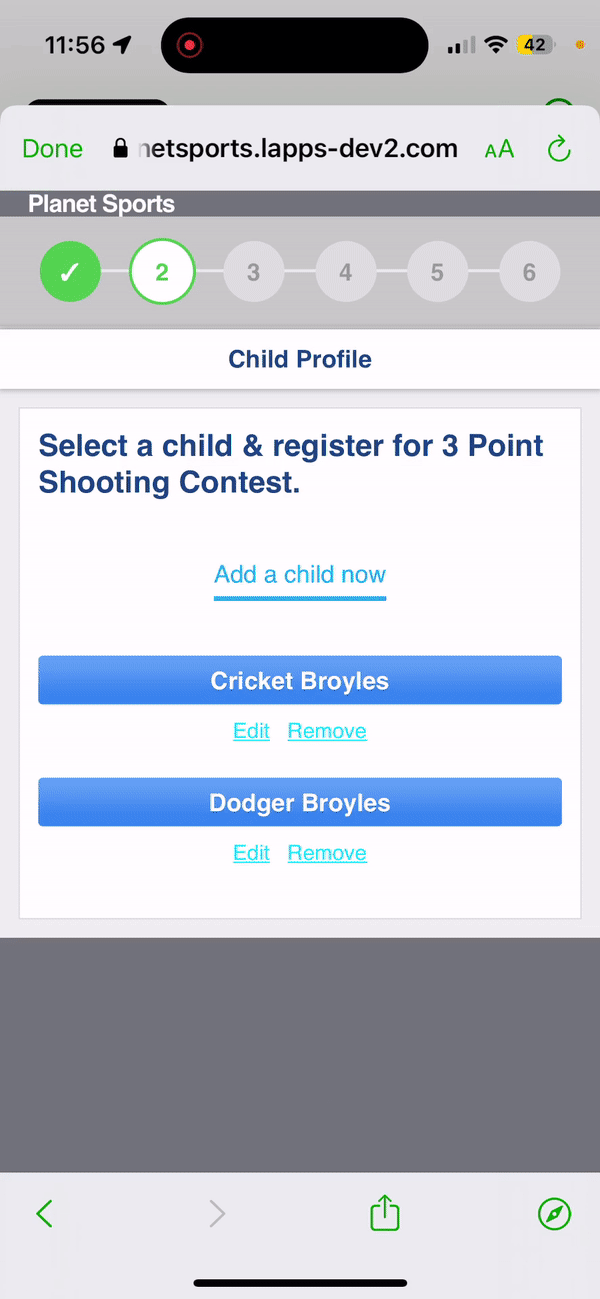Tap the Done button
600x1299 pixels.
(53, 150)
